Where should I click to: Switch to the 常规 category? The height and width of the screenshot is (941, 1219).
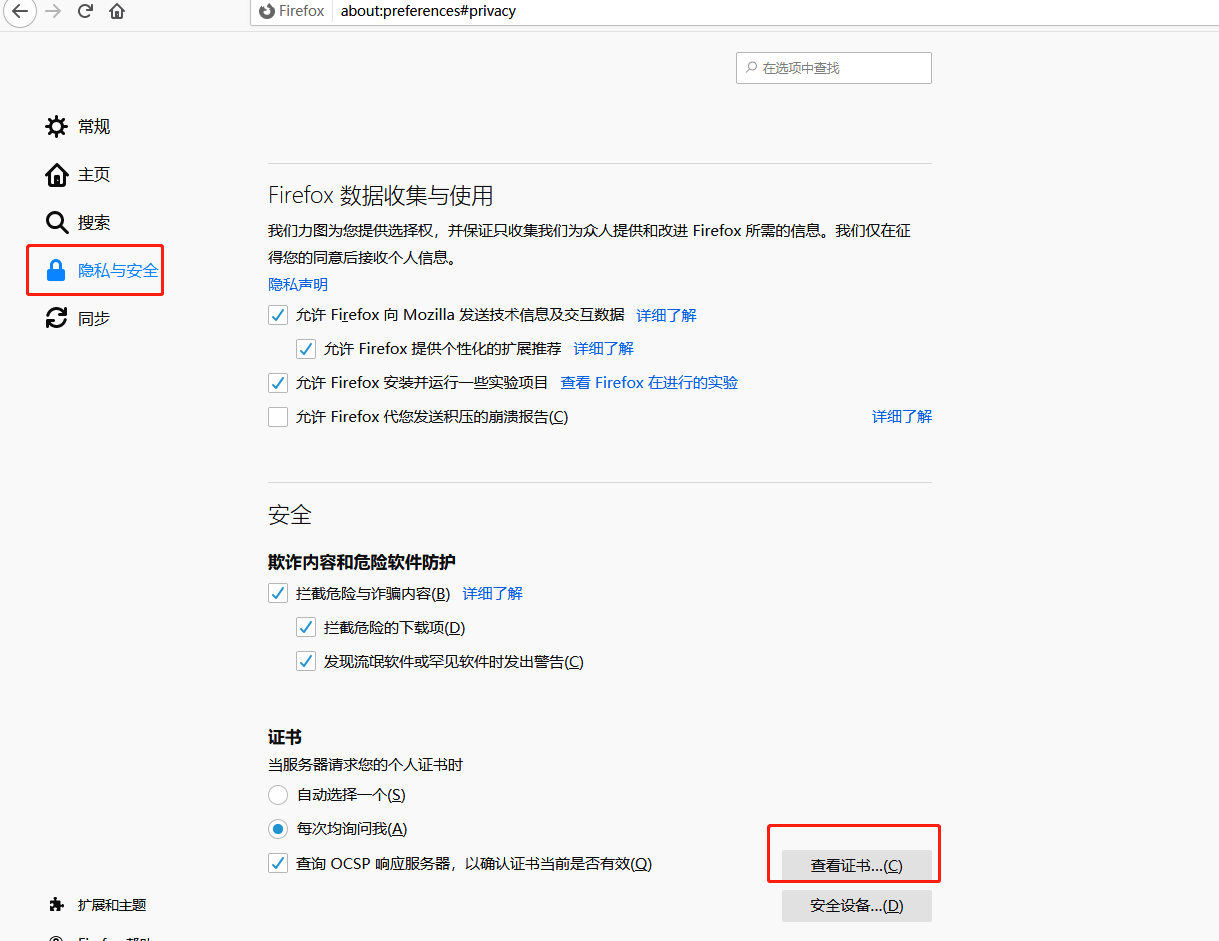(94, 127)
